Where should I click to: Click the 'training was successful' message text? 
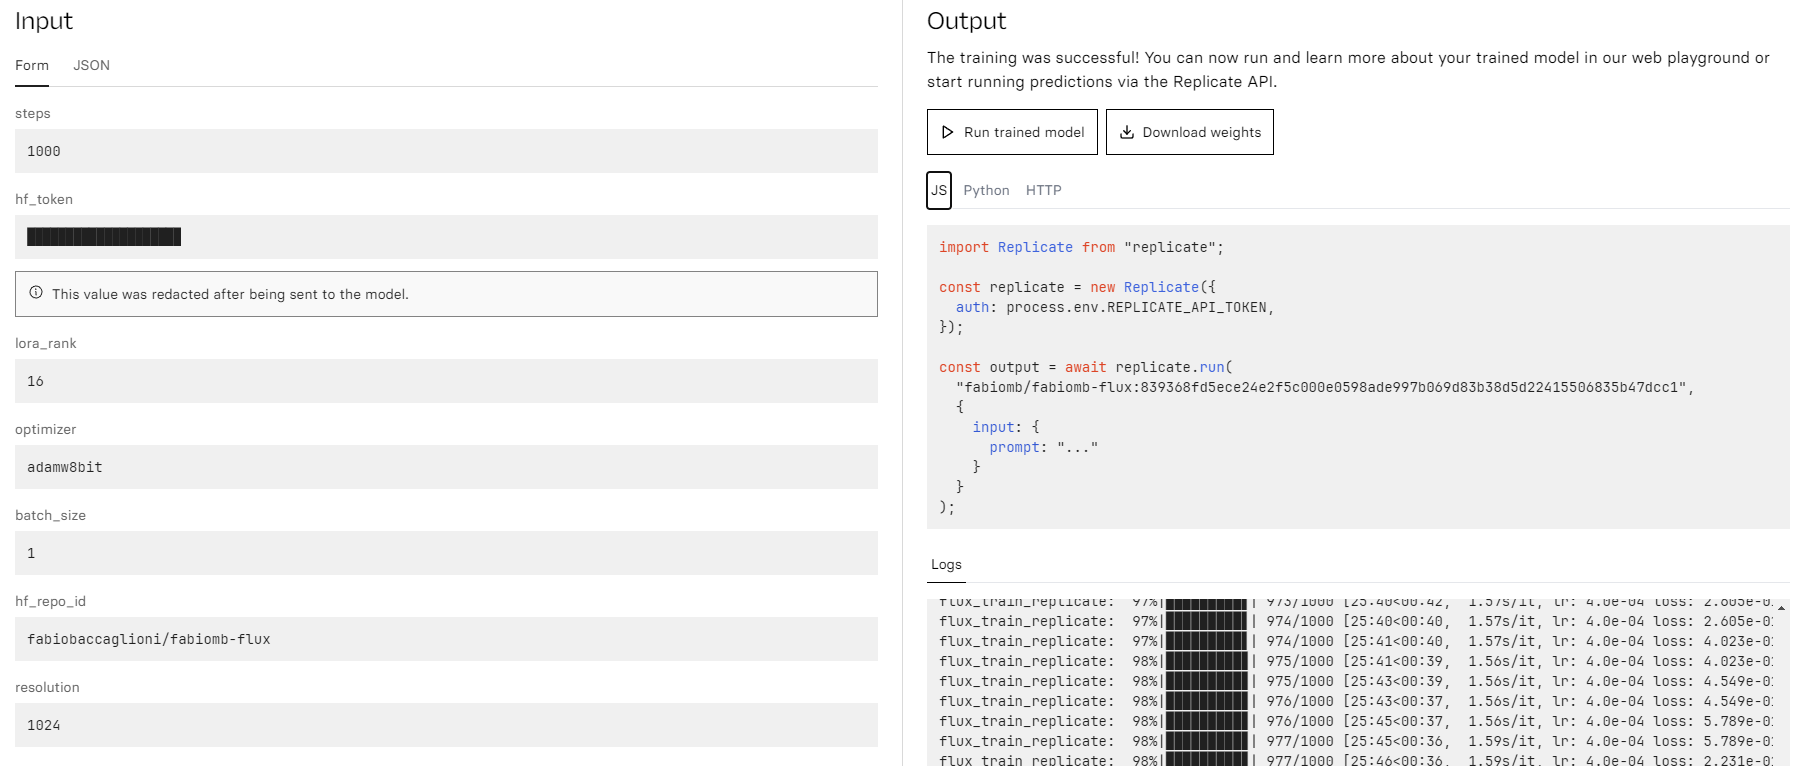(x=1348, y=70)
